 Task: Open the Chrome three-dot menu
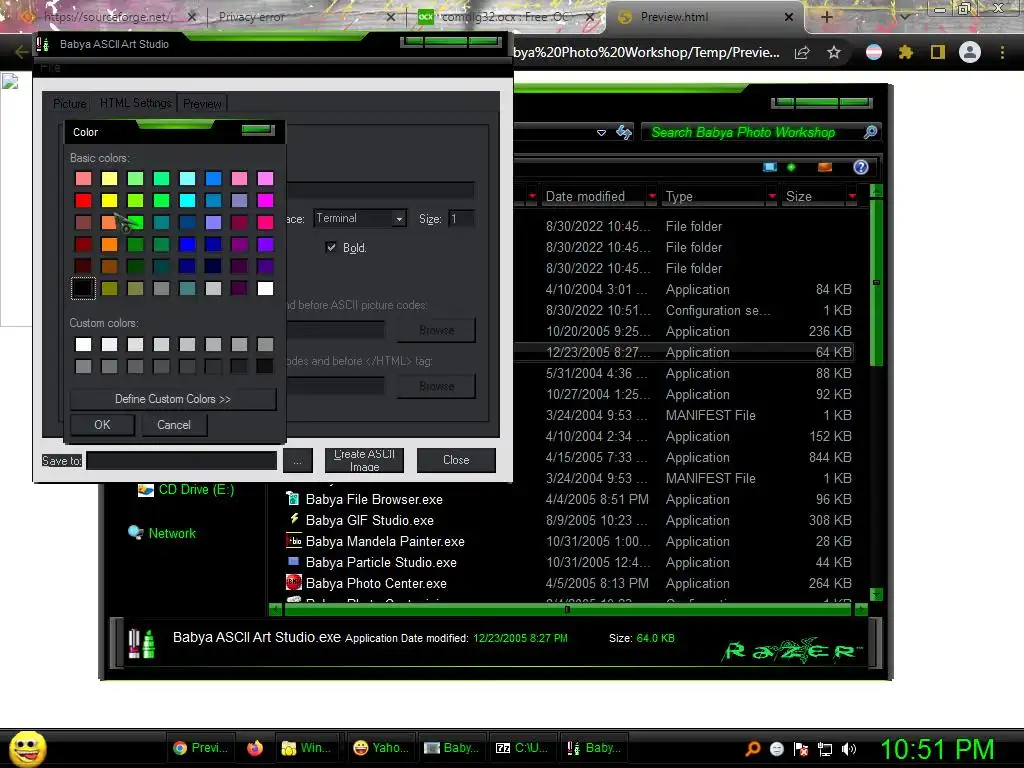[1002, 52]
